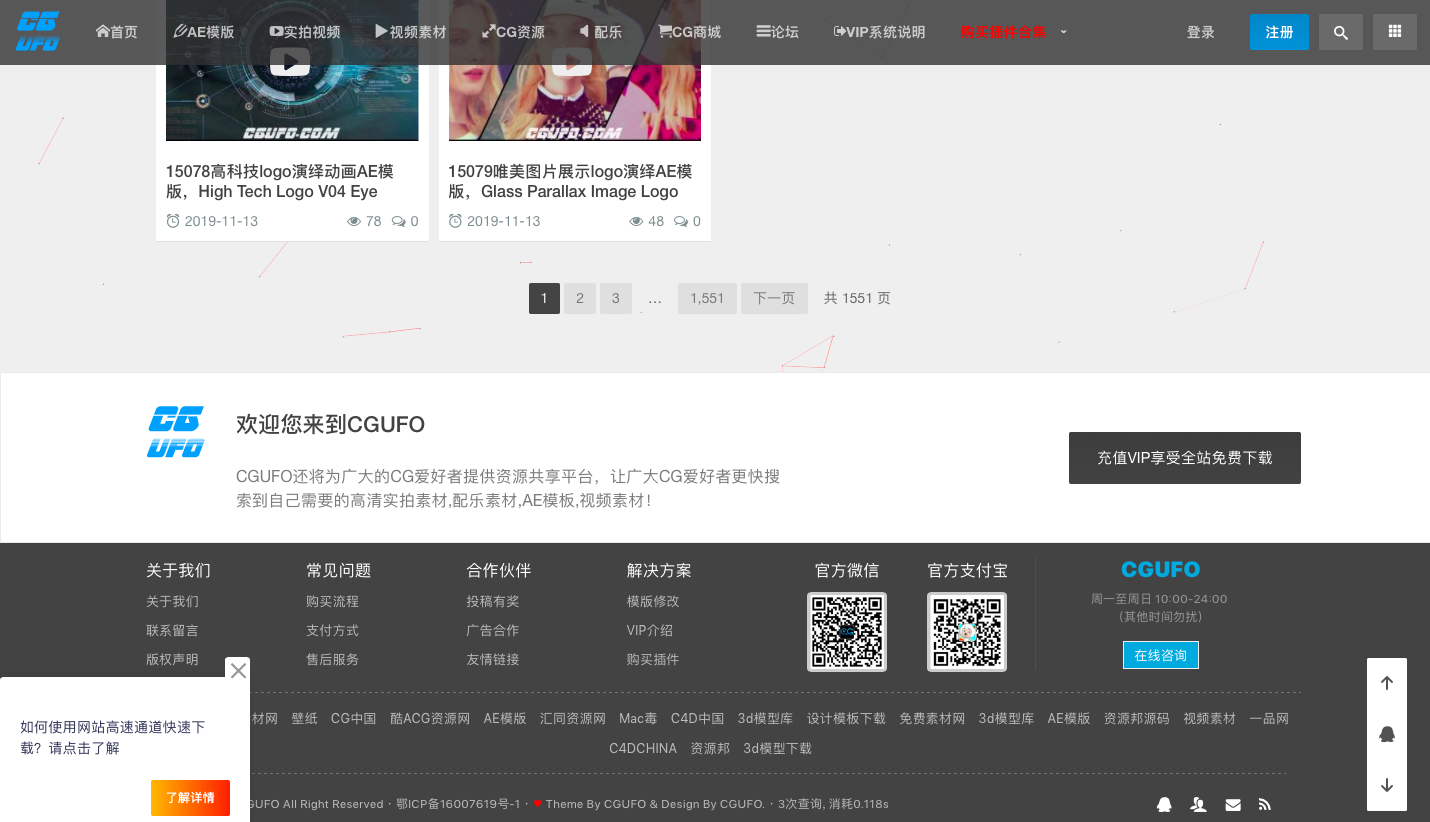Screen dimensions: 1430x822
Task: Play the High Tech Logo video thumbnail
Action: (290, 62)
